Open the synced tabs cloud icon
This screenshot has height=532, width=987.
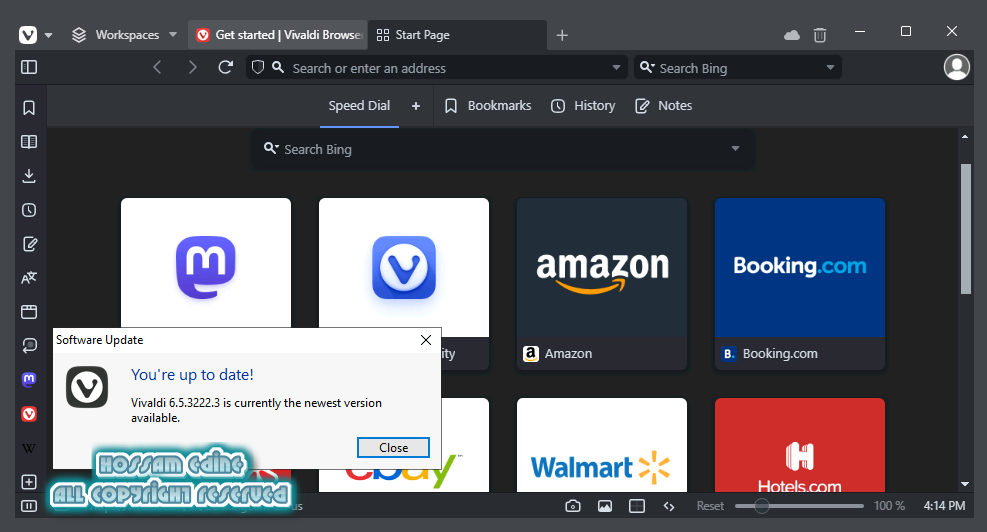tap(792, 35)
